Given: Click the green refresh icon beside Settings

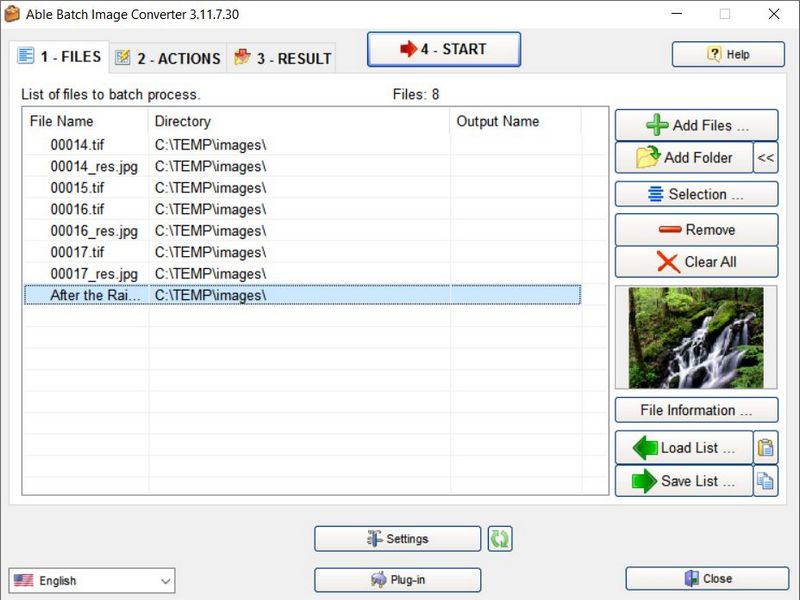Looking at the screenshot, I should click(500, 539).
